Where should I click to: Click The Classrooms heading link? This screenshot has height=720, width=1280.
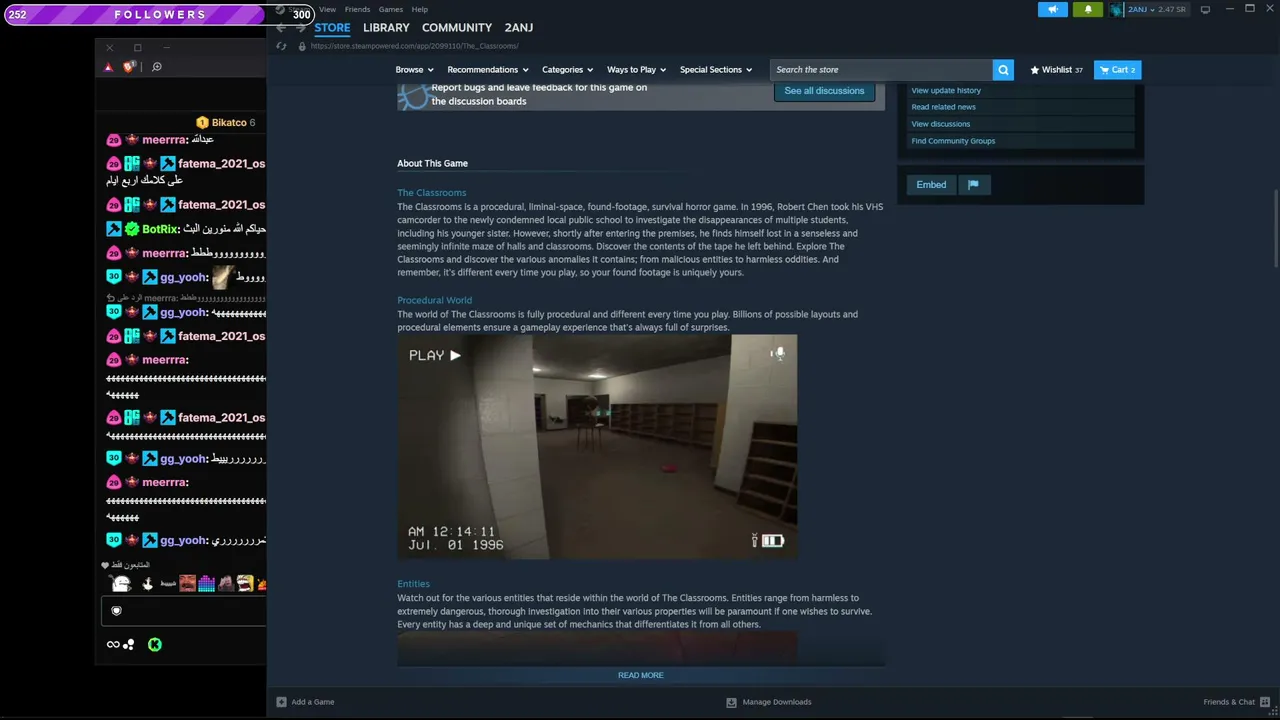point(432,193)
